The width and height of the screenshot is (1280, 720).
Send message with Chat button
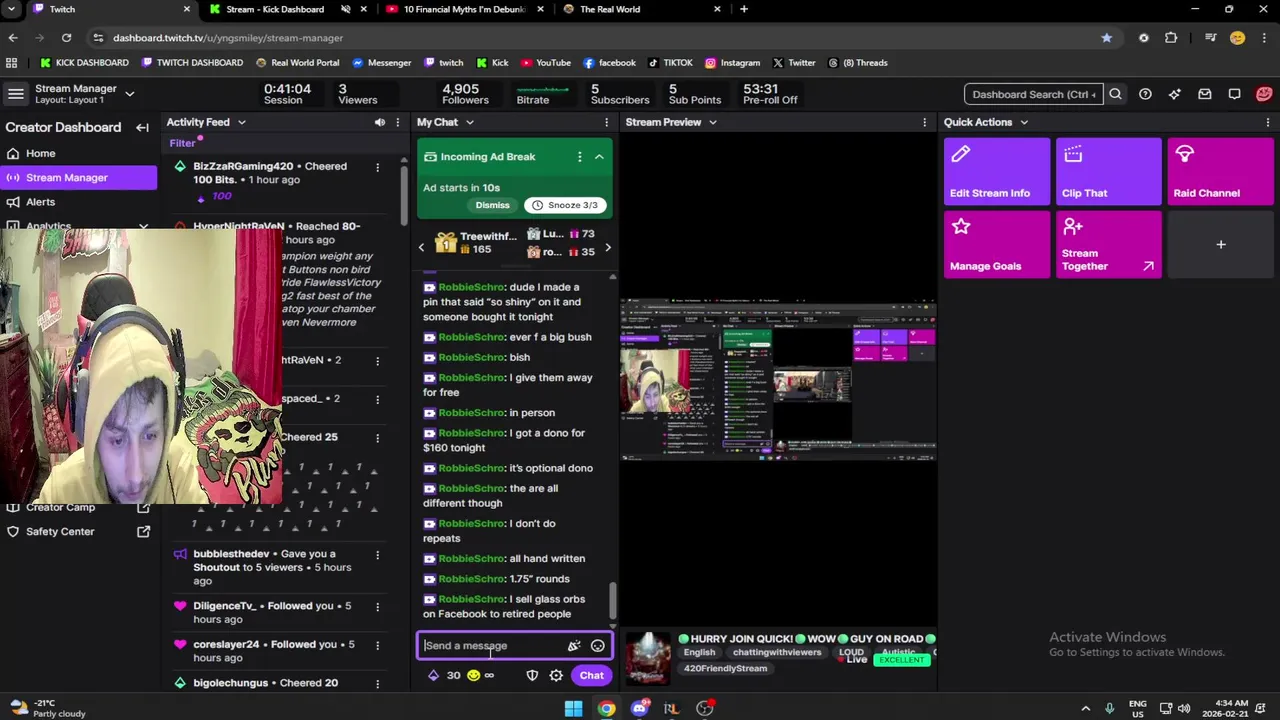tap(591, 675)
